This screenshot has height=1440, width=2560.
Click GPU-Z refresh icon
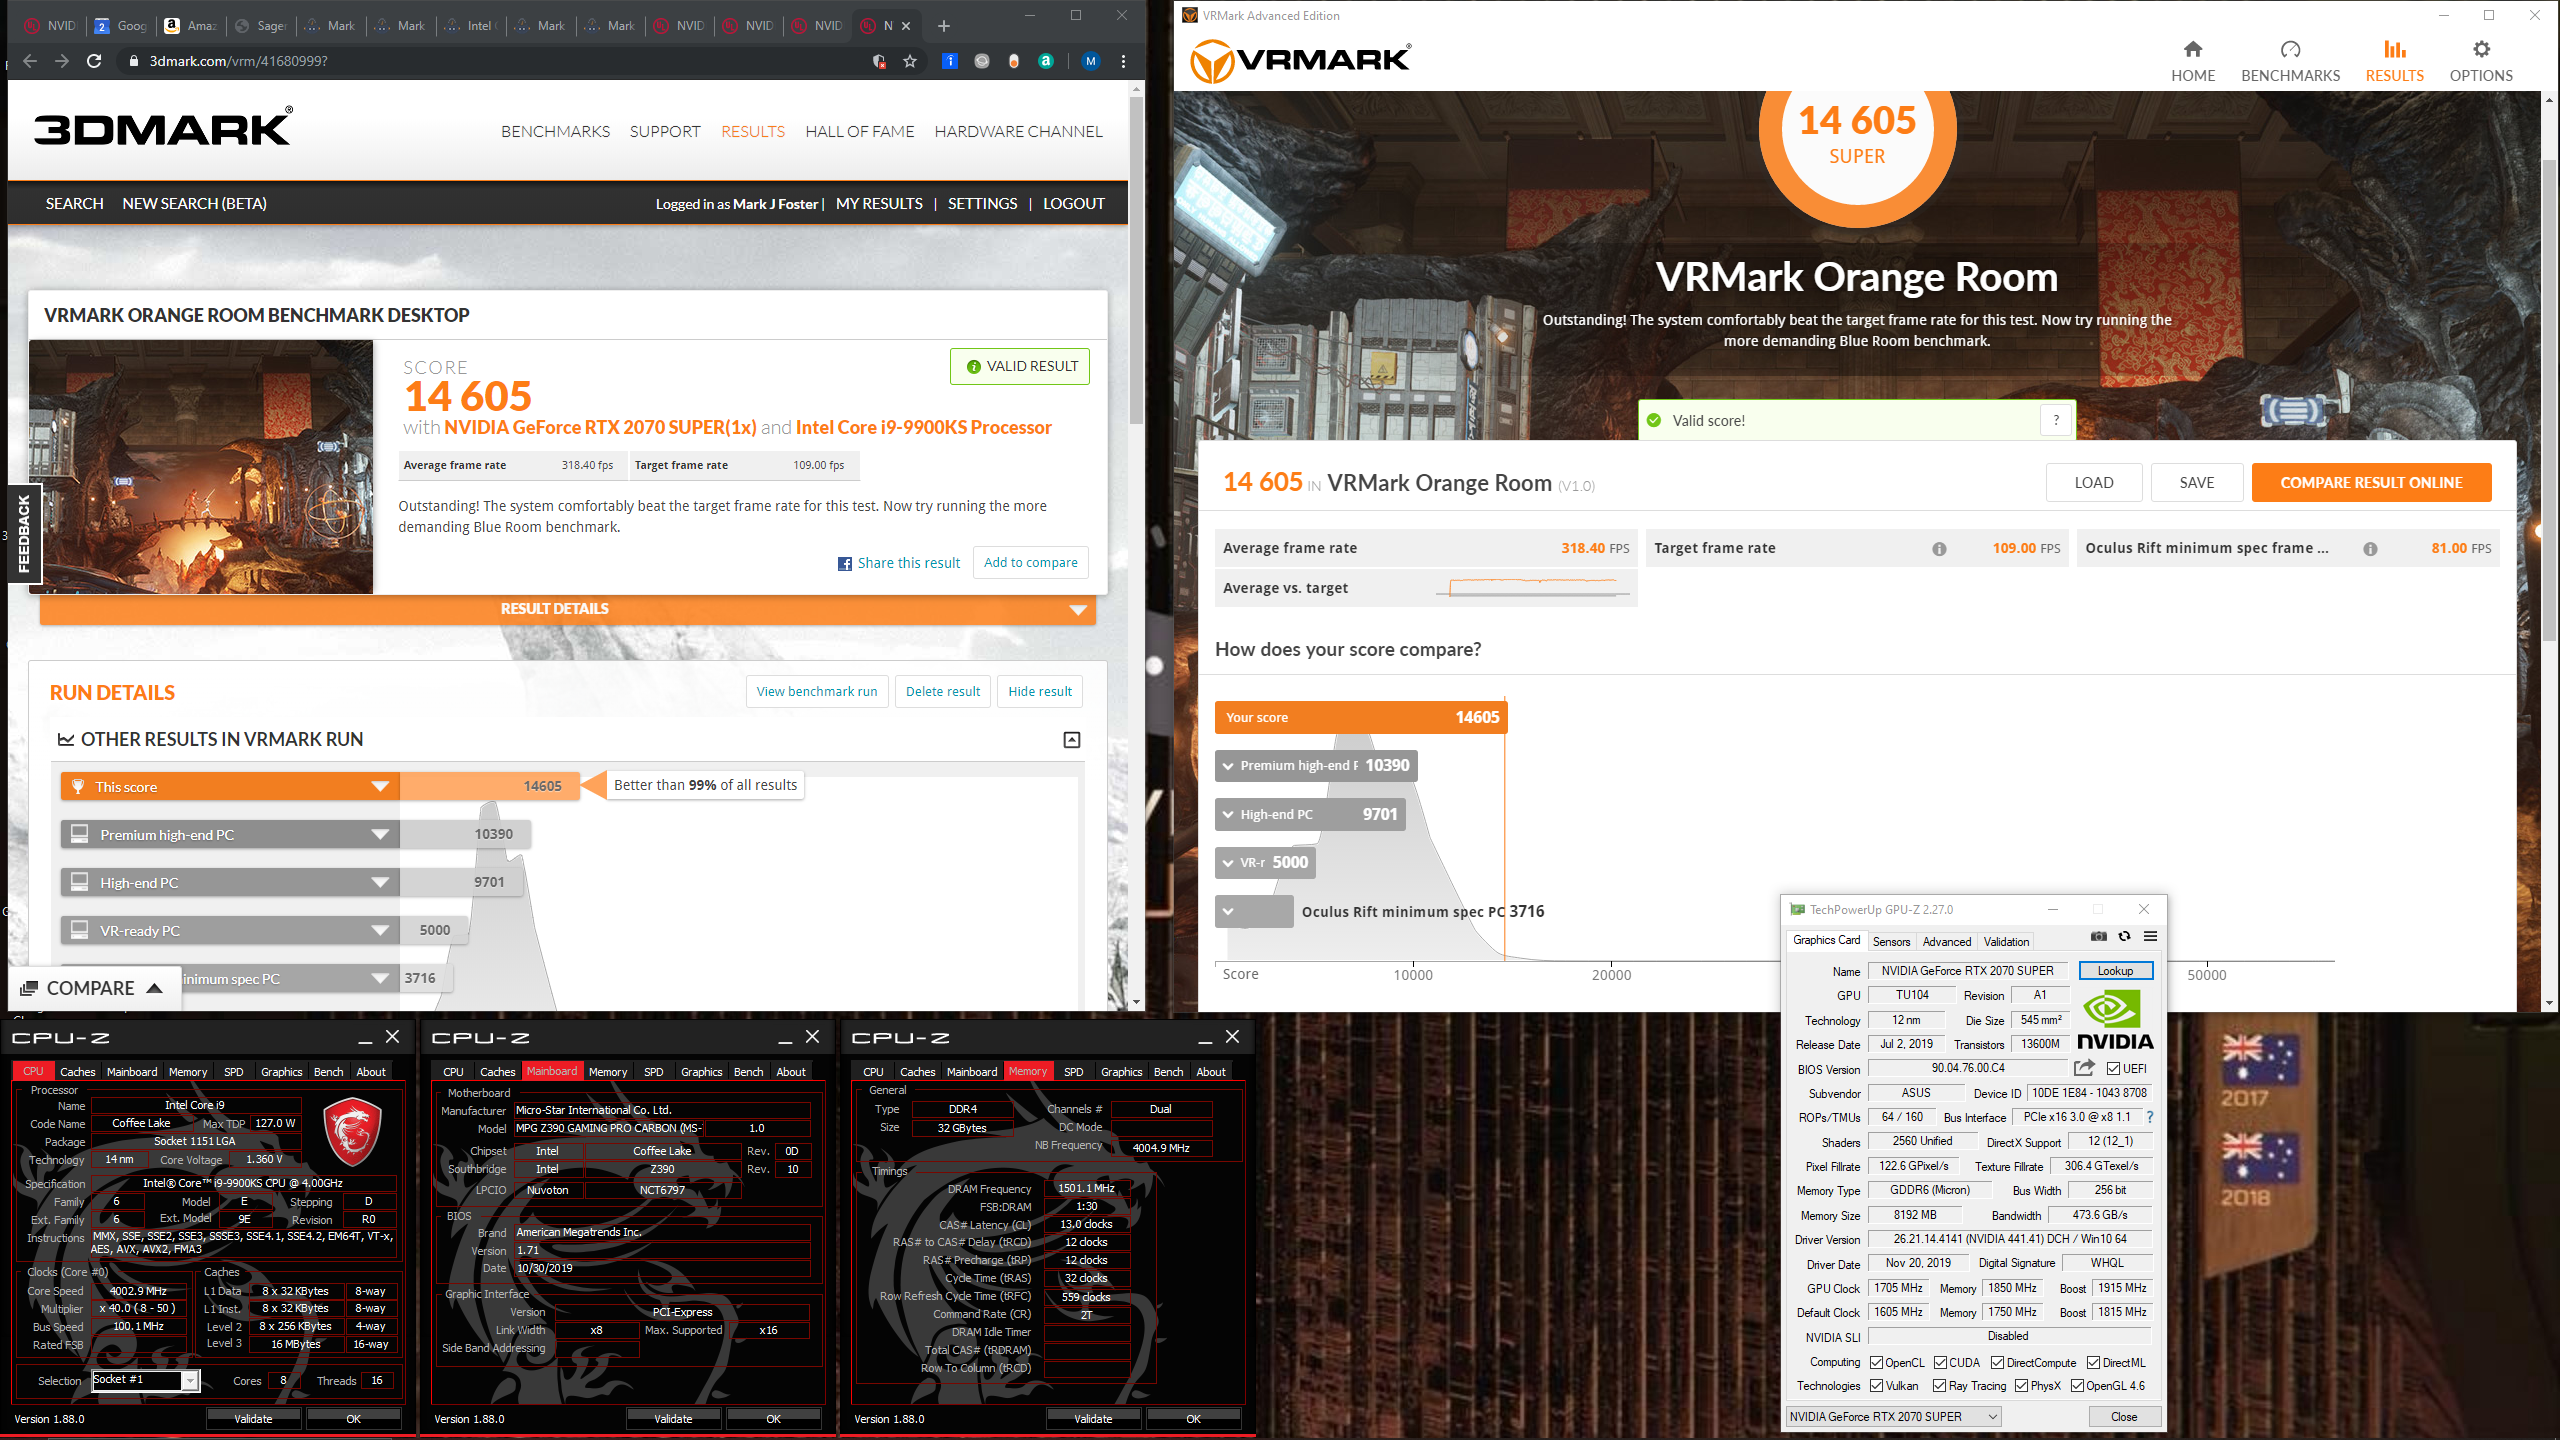coord(2124,937)
